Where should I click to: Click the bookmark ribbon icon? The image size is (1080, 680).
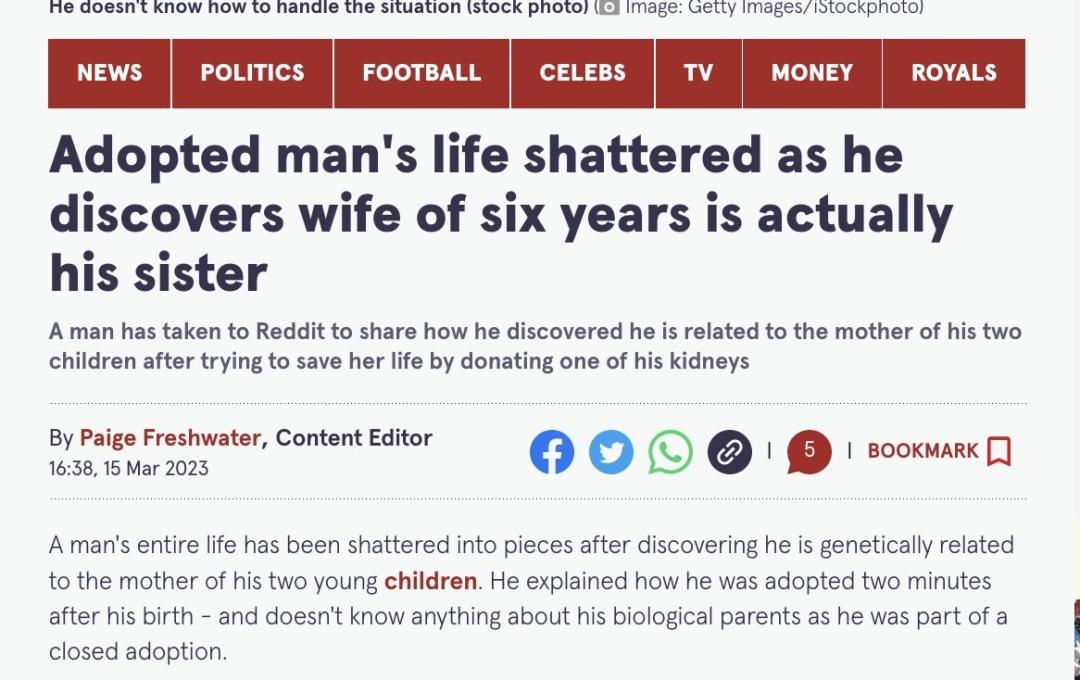(x=999, y=451)
